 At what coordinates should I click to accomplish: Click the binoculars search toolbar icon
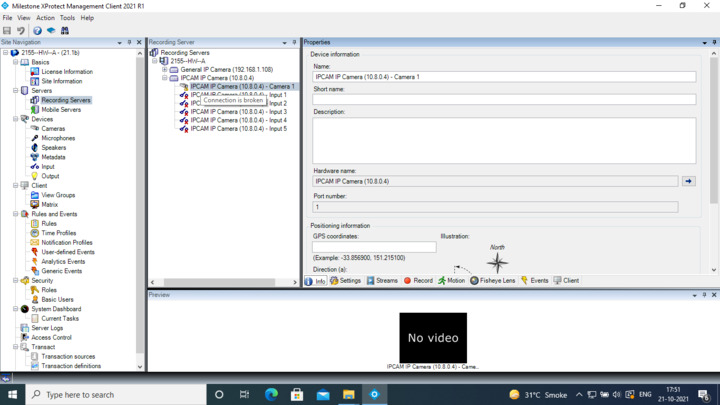point(65,31)
